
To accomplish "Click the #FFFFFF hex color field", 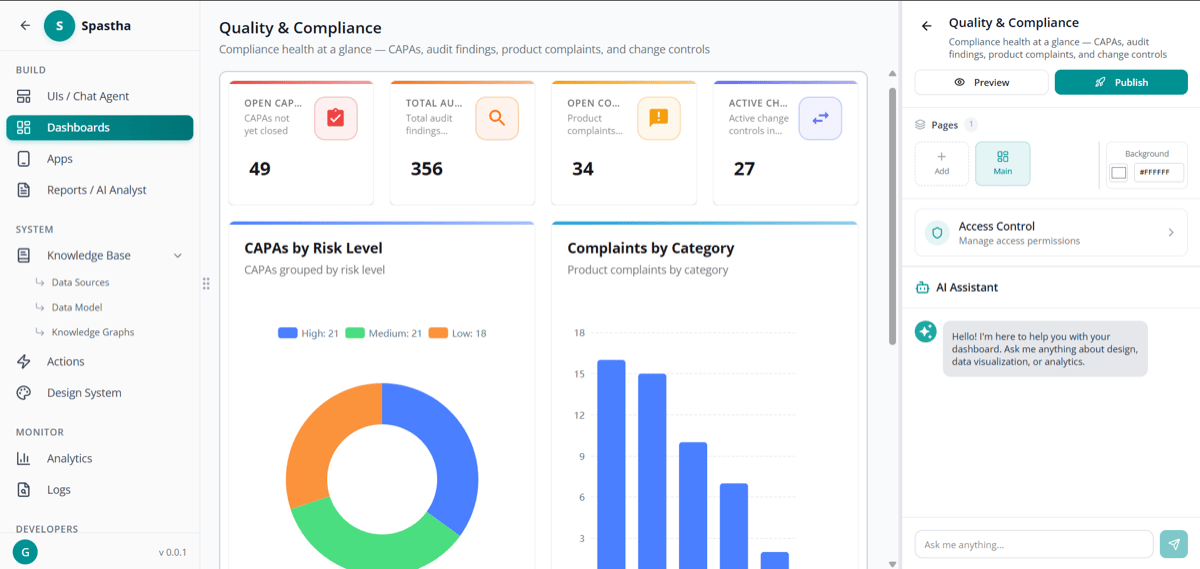I will pos(1158,173).
